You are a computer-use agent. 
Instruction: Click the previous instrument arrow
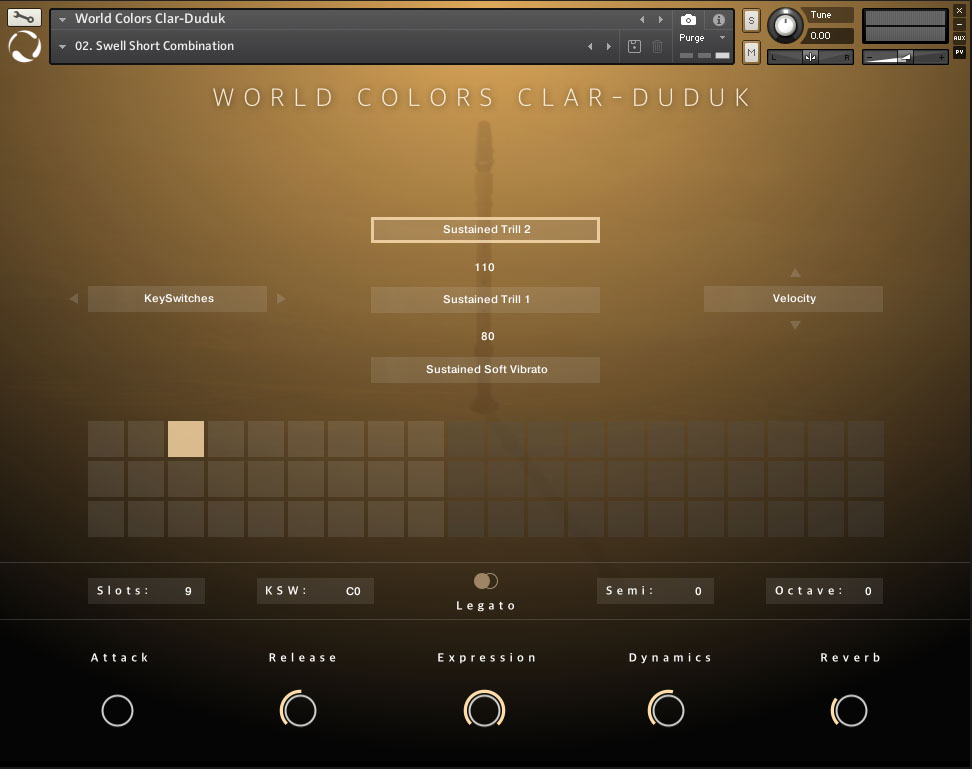point(642,20)
